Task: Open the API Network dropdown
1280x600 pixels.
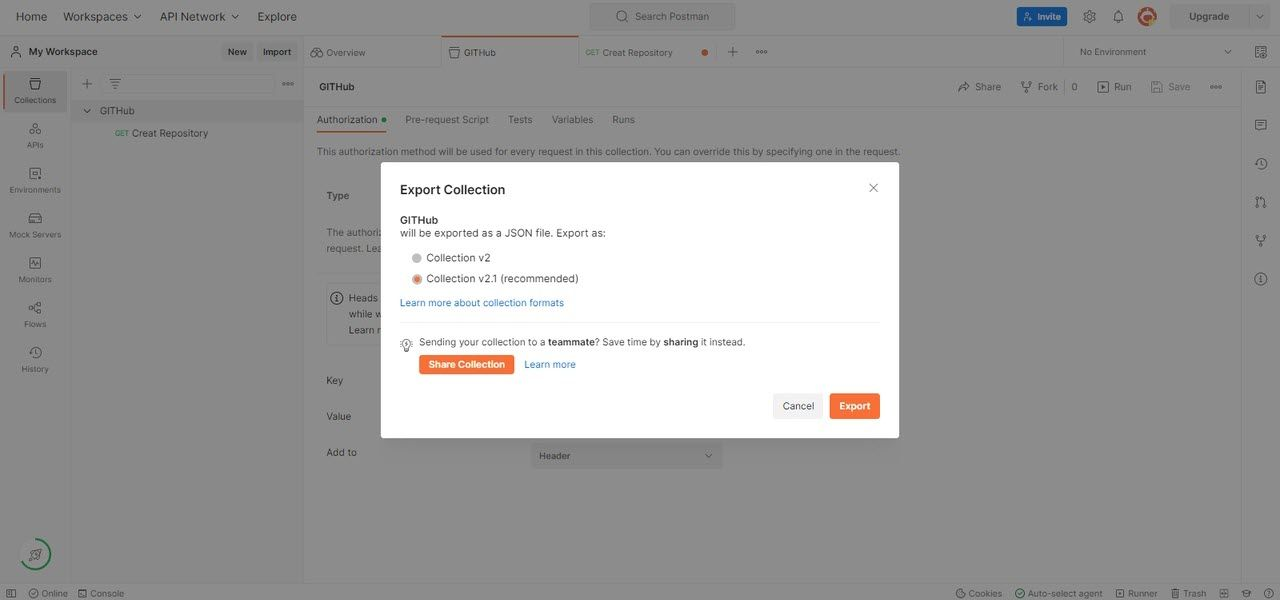Action: (199, 16)
